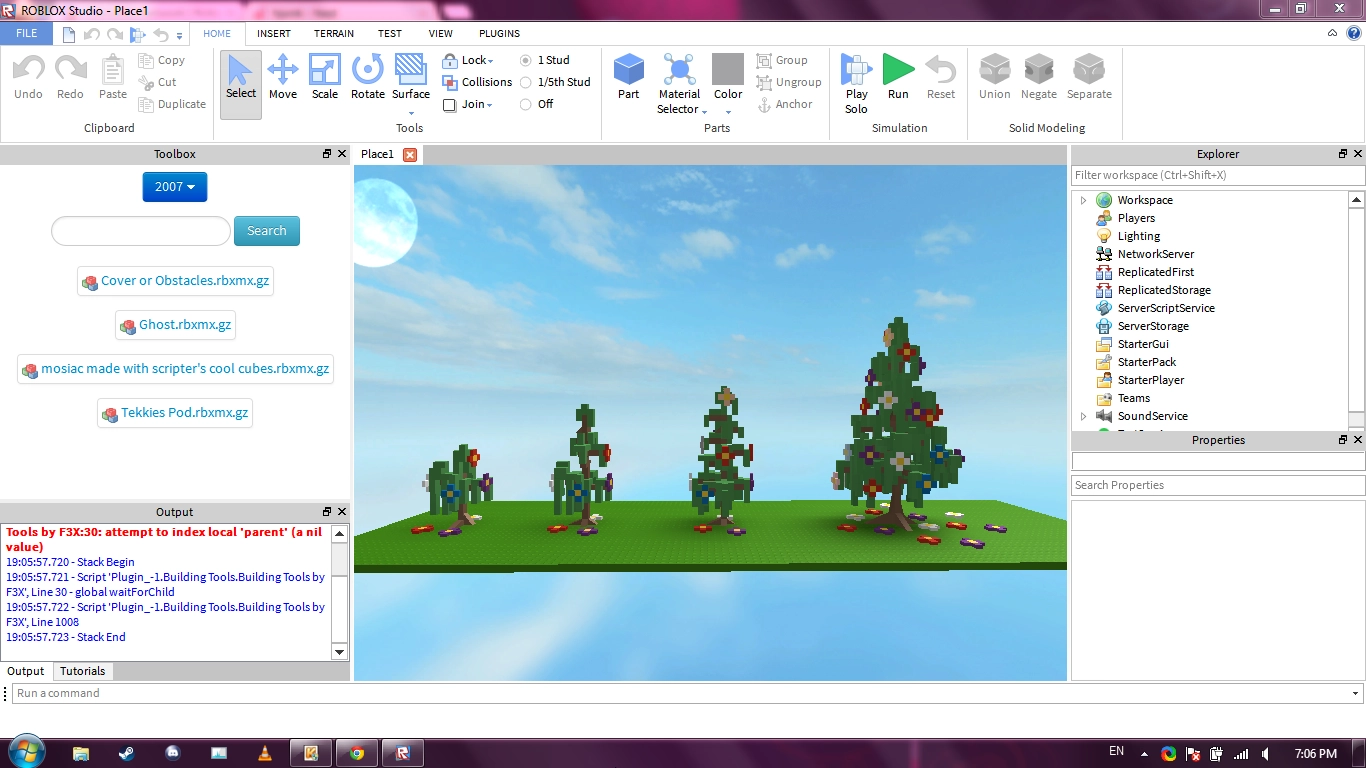Click the Union solid modeling icon
The width and height of the screenshot is (1366, 768).
[994, 77]
